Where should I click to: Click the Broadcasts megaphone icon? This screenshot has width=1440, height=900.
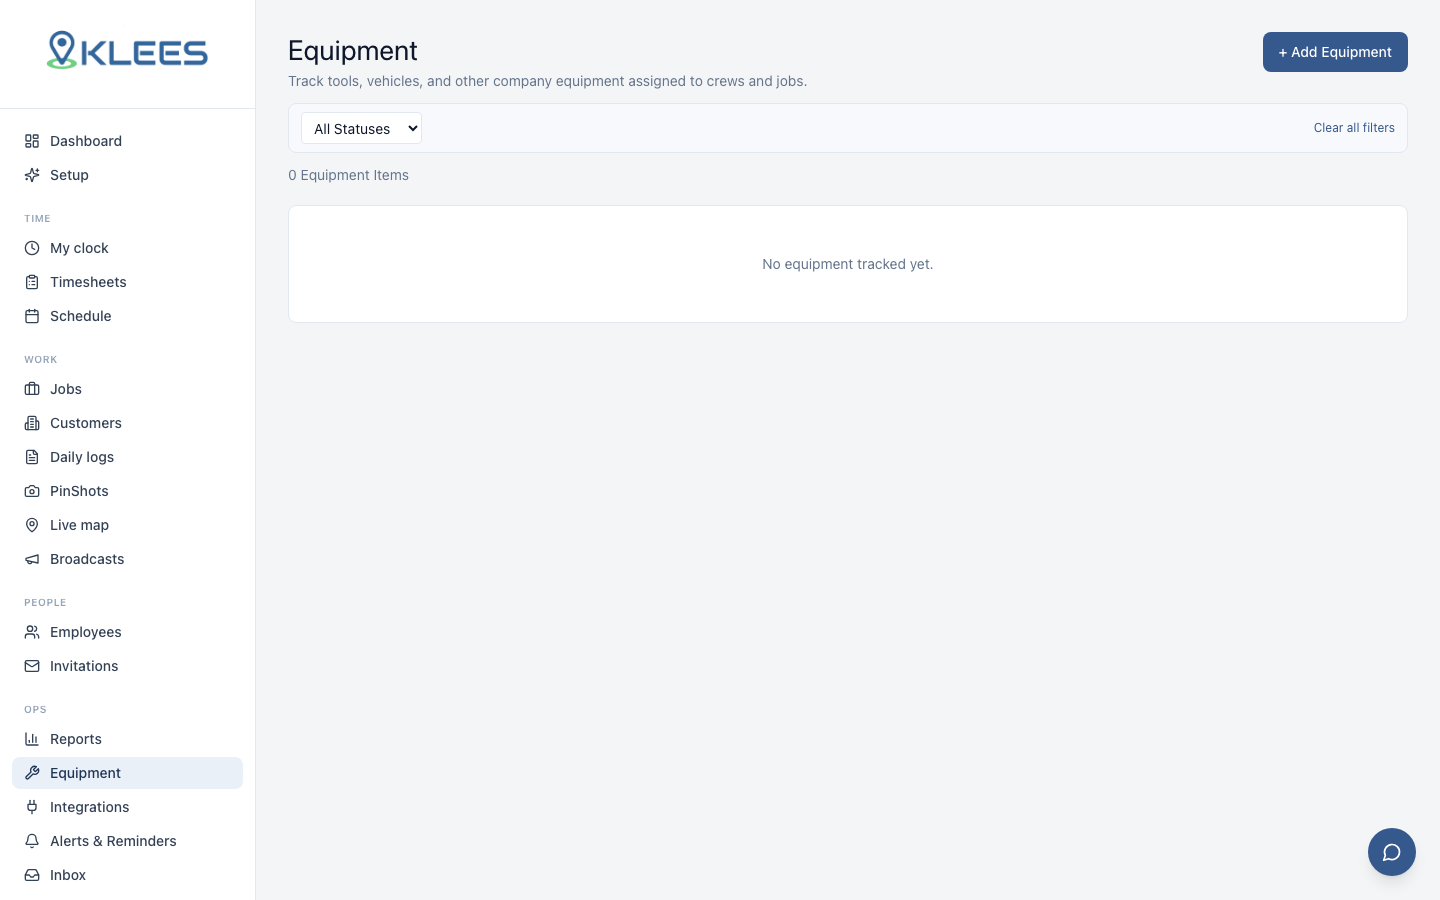[32, 559]
